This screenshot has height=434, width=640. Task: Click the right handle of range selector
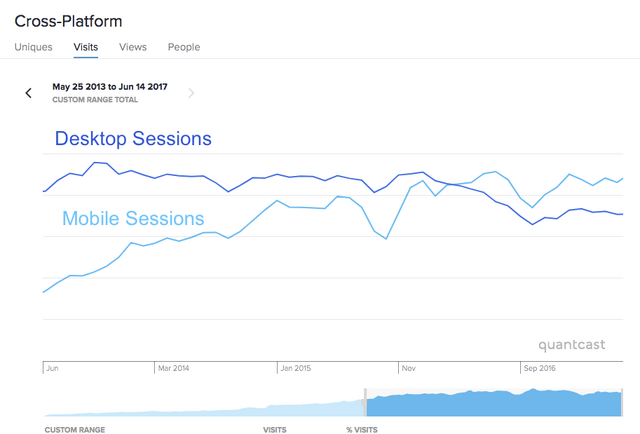pyautogui.click(x=622, y=403)
